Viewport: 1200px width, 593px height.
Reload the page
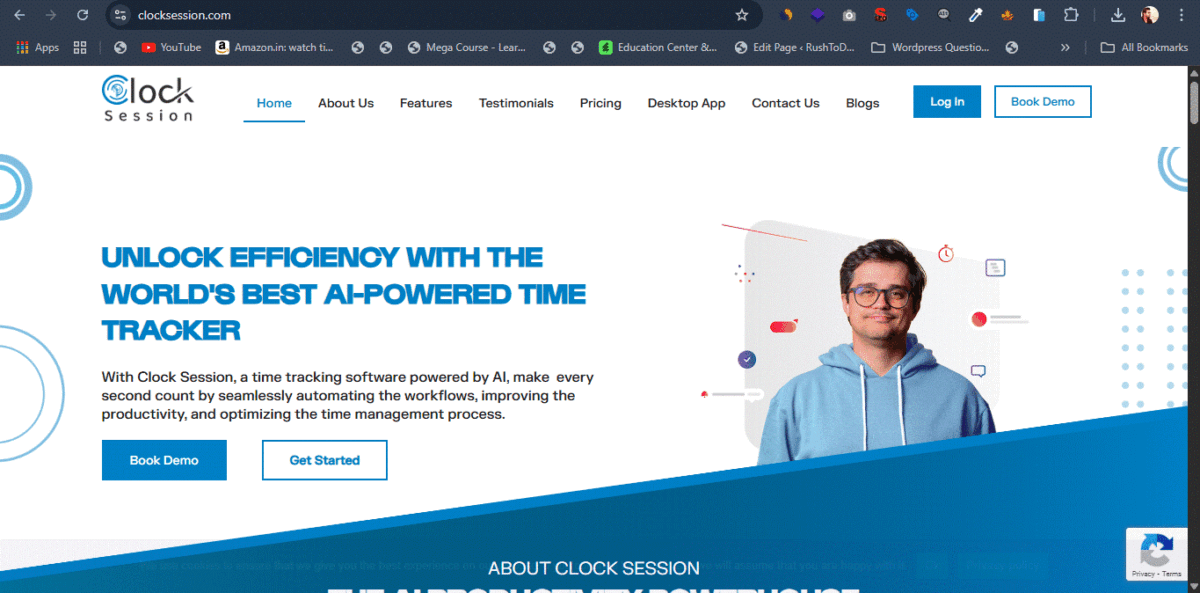(82, 15)
